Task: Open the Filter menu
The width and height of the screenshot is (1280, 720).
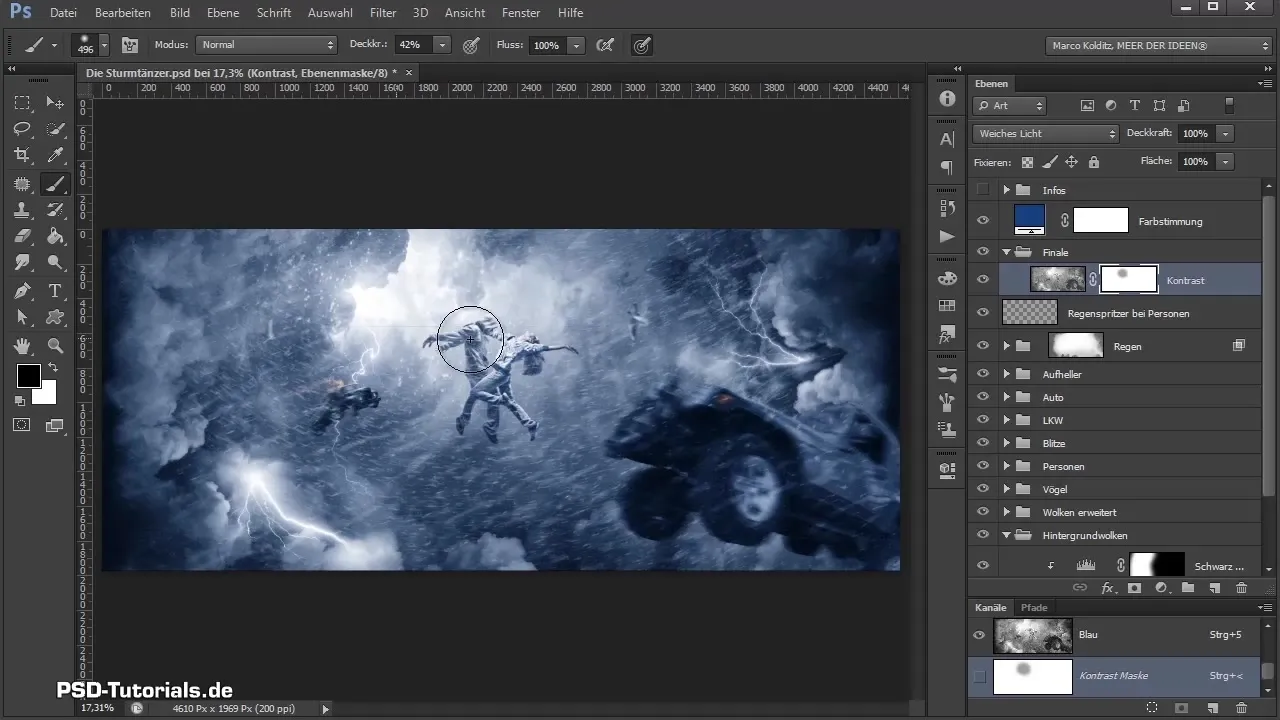Action: pyautogui.click(x=383, y=13)
